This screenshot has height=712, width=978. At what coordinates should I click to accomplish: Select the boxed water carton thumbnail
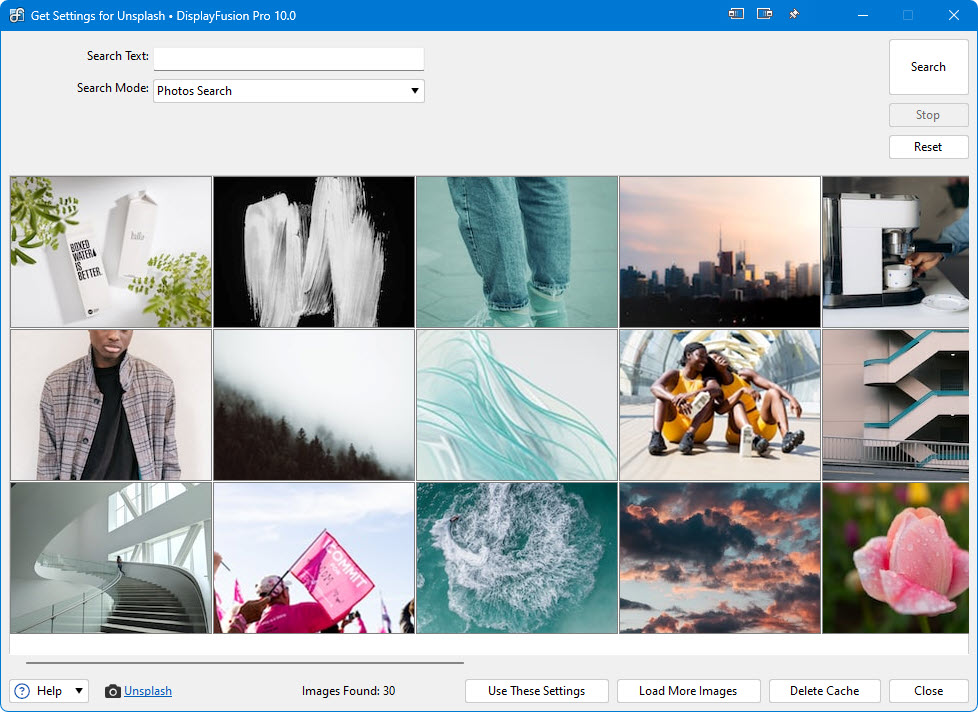click(x=111, y=252)
